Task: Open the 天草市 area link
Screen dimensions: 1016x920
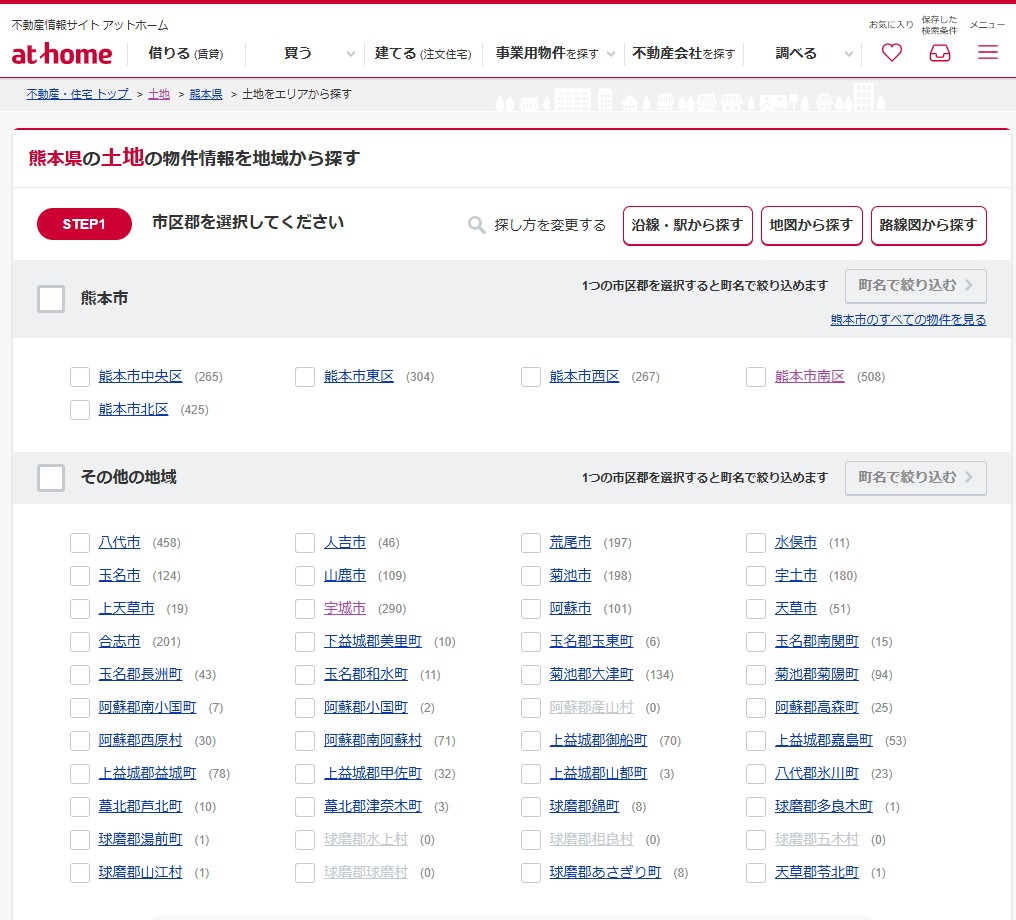Action: point(796,609)
